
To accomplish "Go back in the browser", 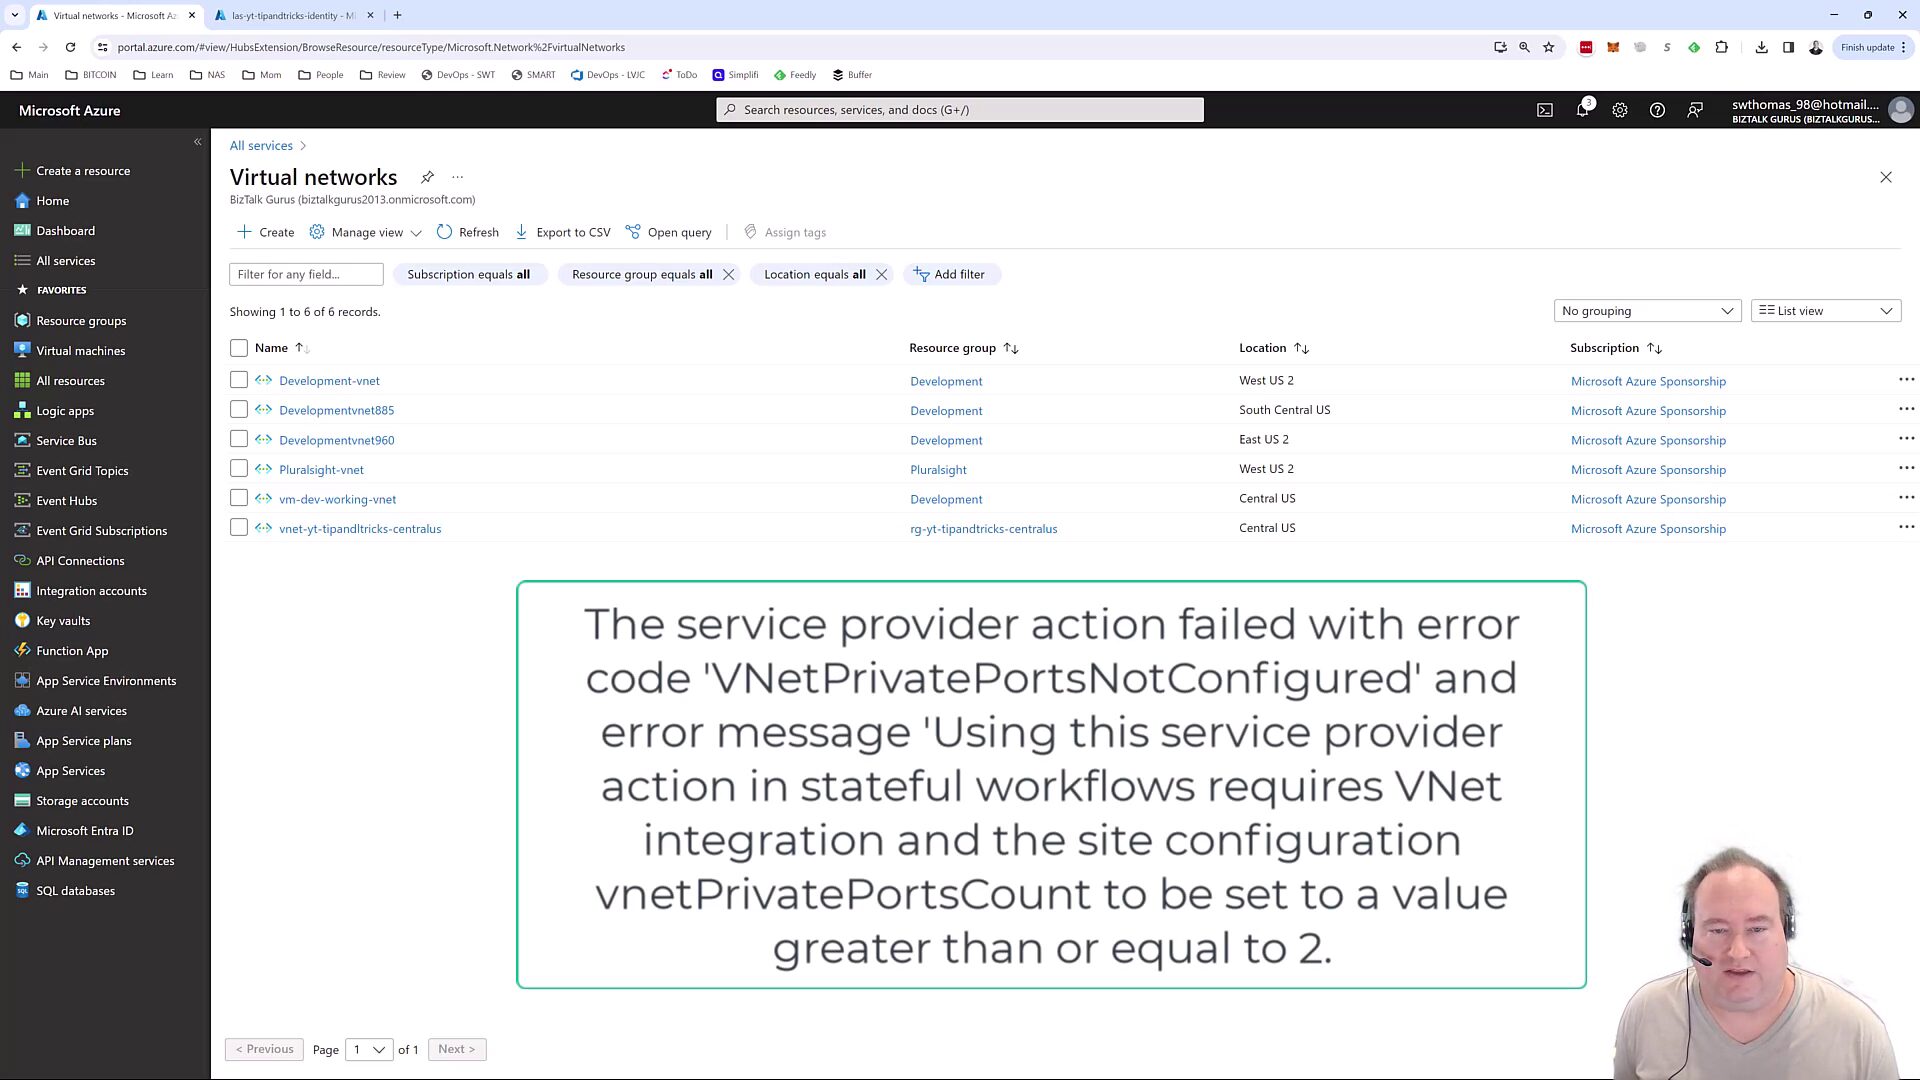I will tap(17, 47).
